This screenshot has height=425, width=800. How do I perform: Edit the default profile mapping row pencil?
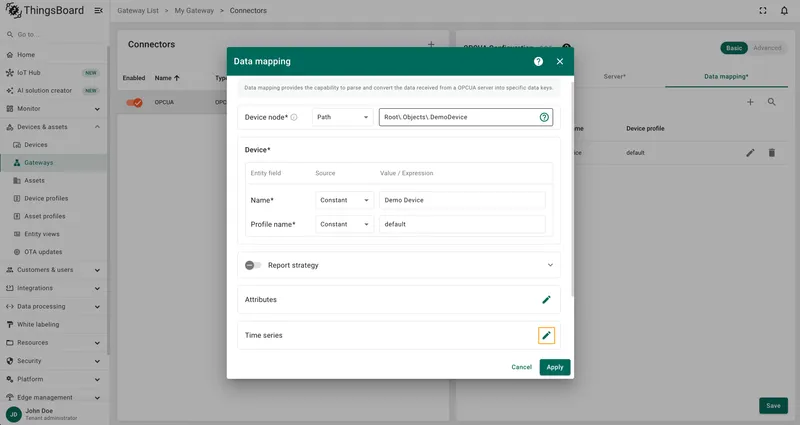(x=750, y=153)
